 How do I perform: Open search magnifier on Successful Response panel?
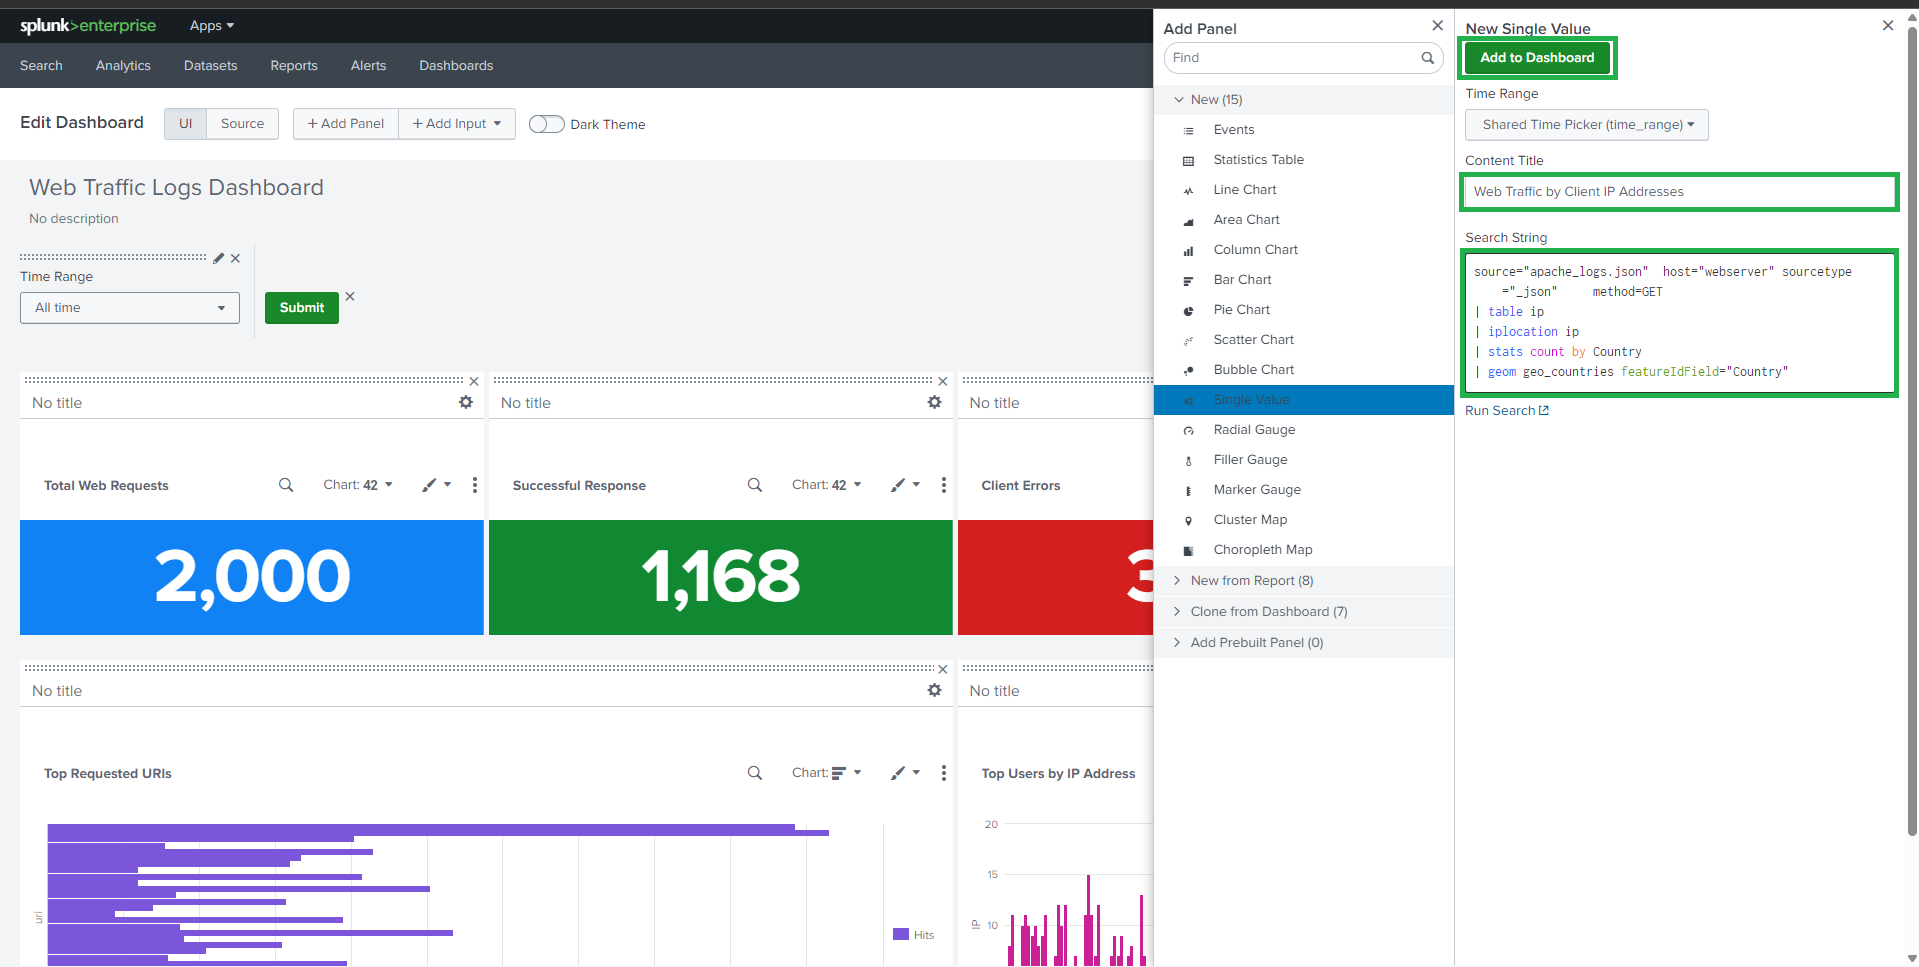pos(754,485)
